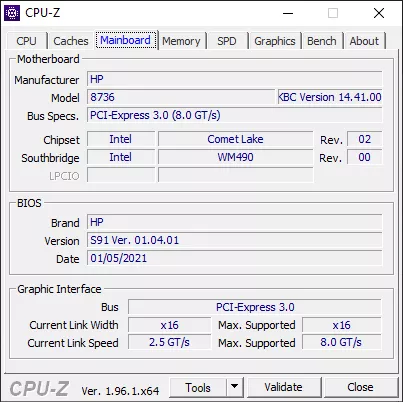This screenshot has width=403, height=402.
Task: Click the Current Link Speed value
Action: [169, 342]
